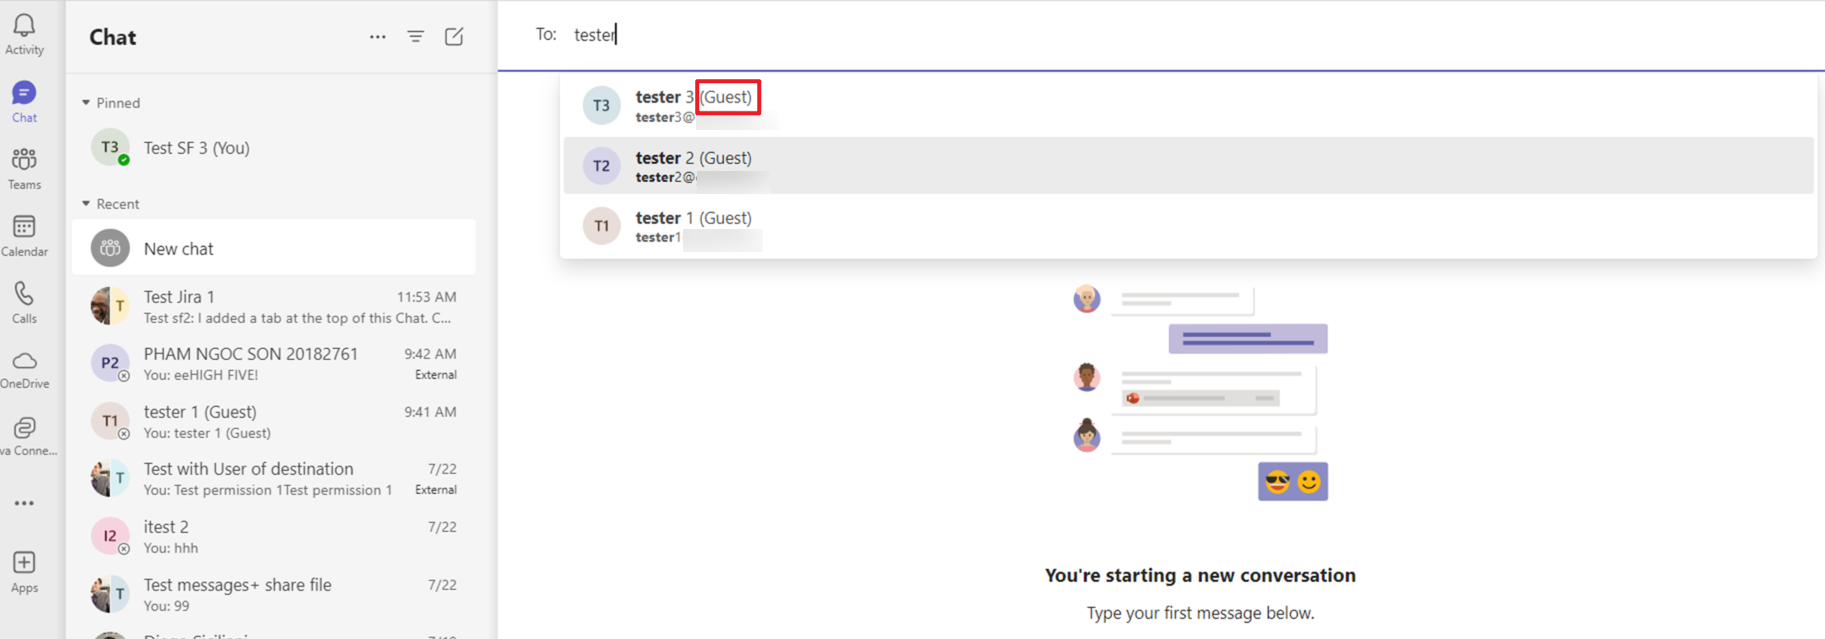Click the new conversation illustration
This screenshot has width=1825, height=639.
(x=1200, y=392)
